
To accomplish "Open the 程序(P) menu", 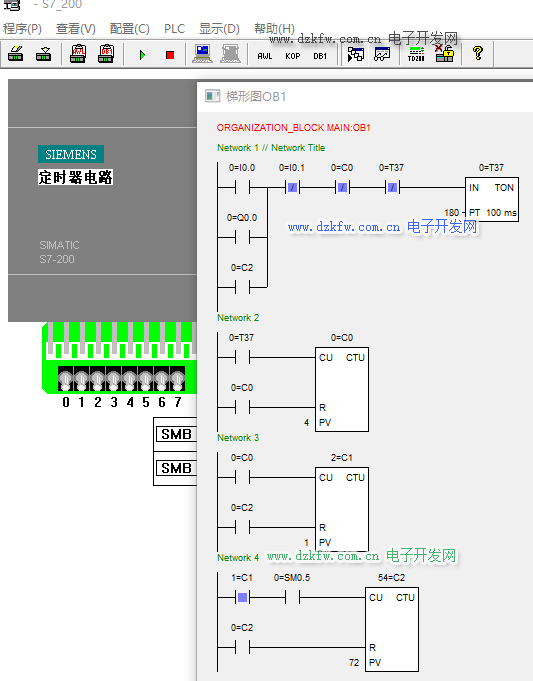I will tap(22, 29).
